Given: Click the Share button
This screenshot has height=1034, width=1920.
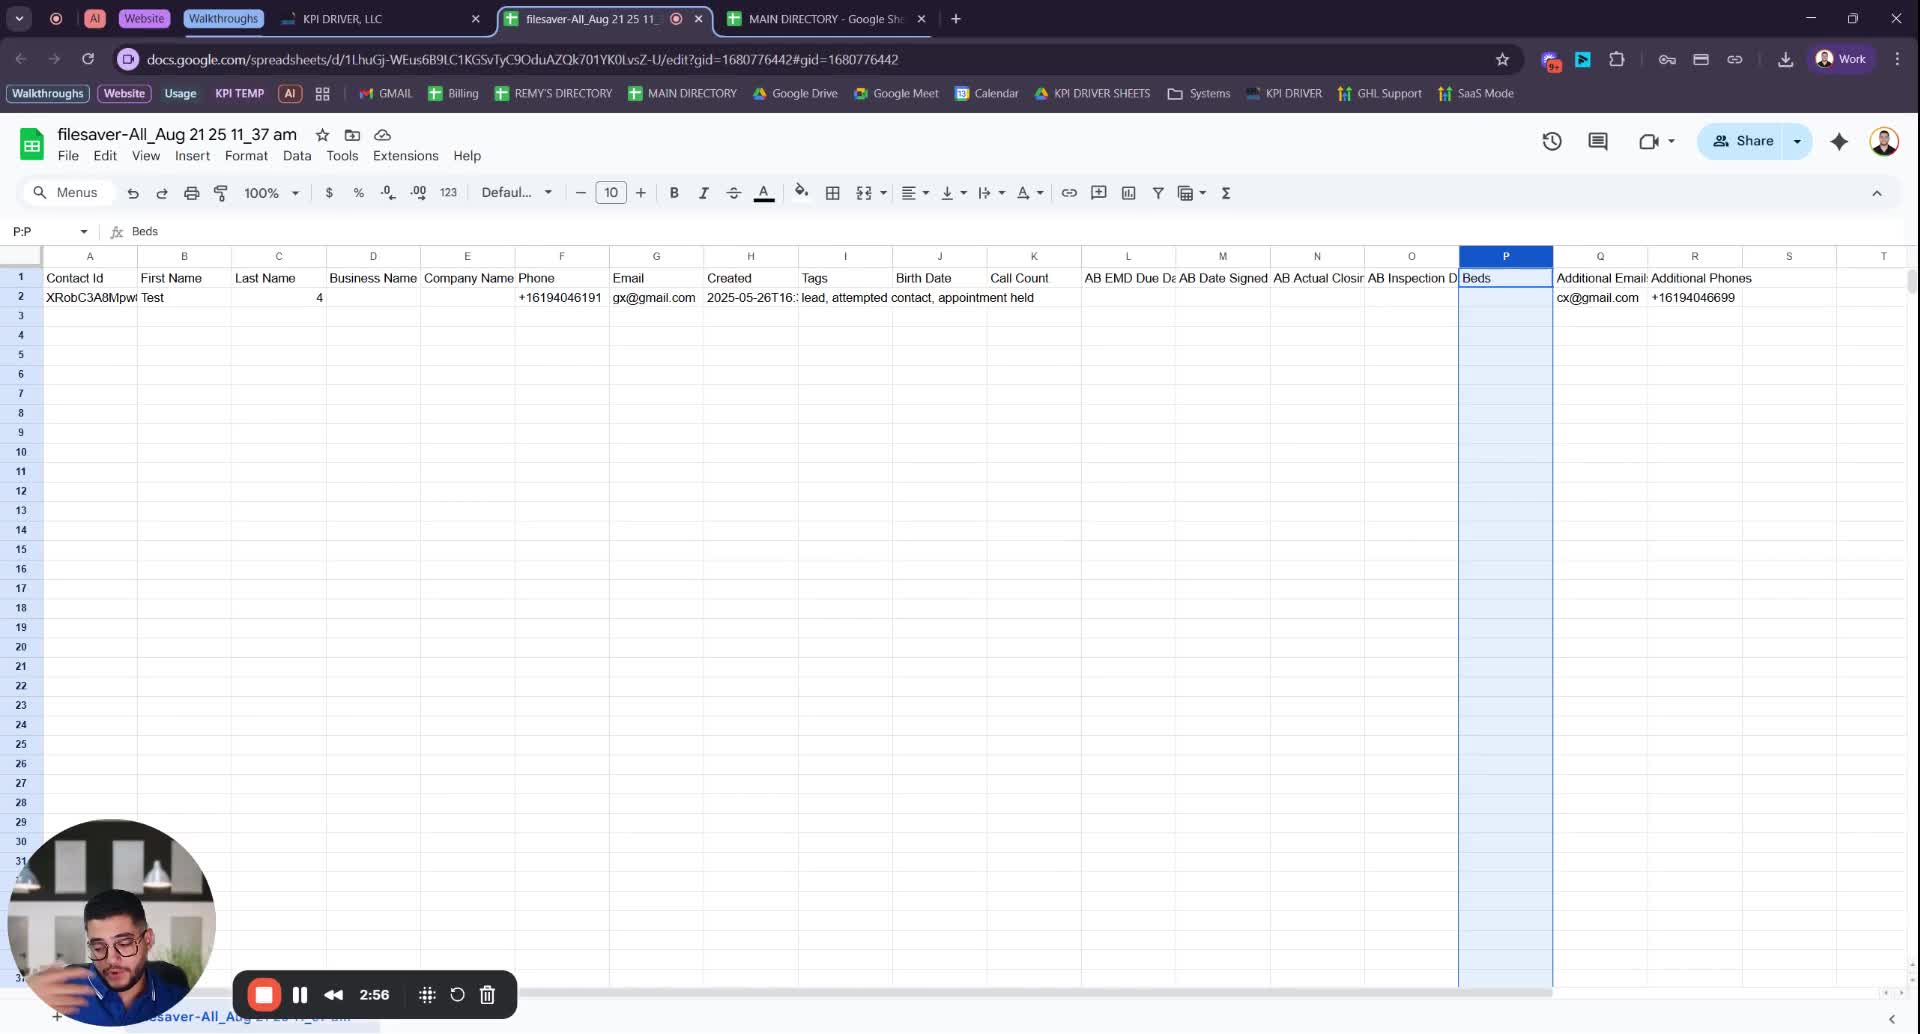Looking at the screenshot, I should click(1744, 141).
